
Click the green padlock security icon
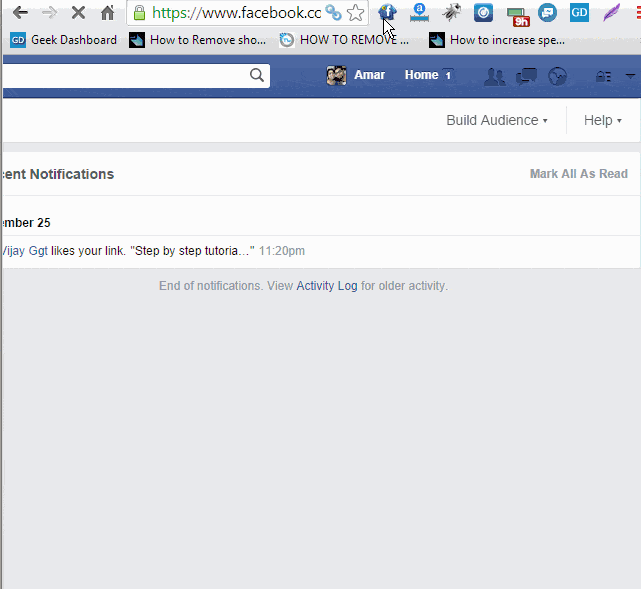[x=139, y=13]
